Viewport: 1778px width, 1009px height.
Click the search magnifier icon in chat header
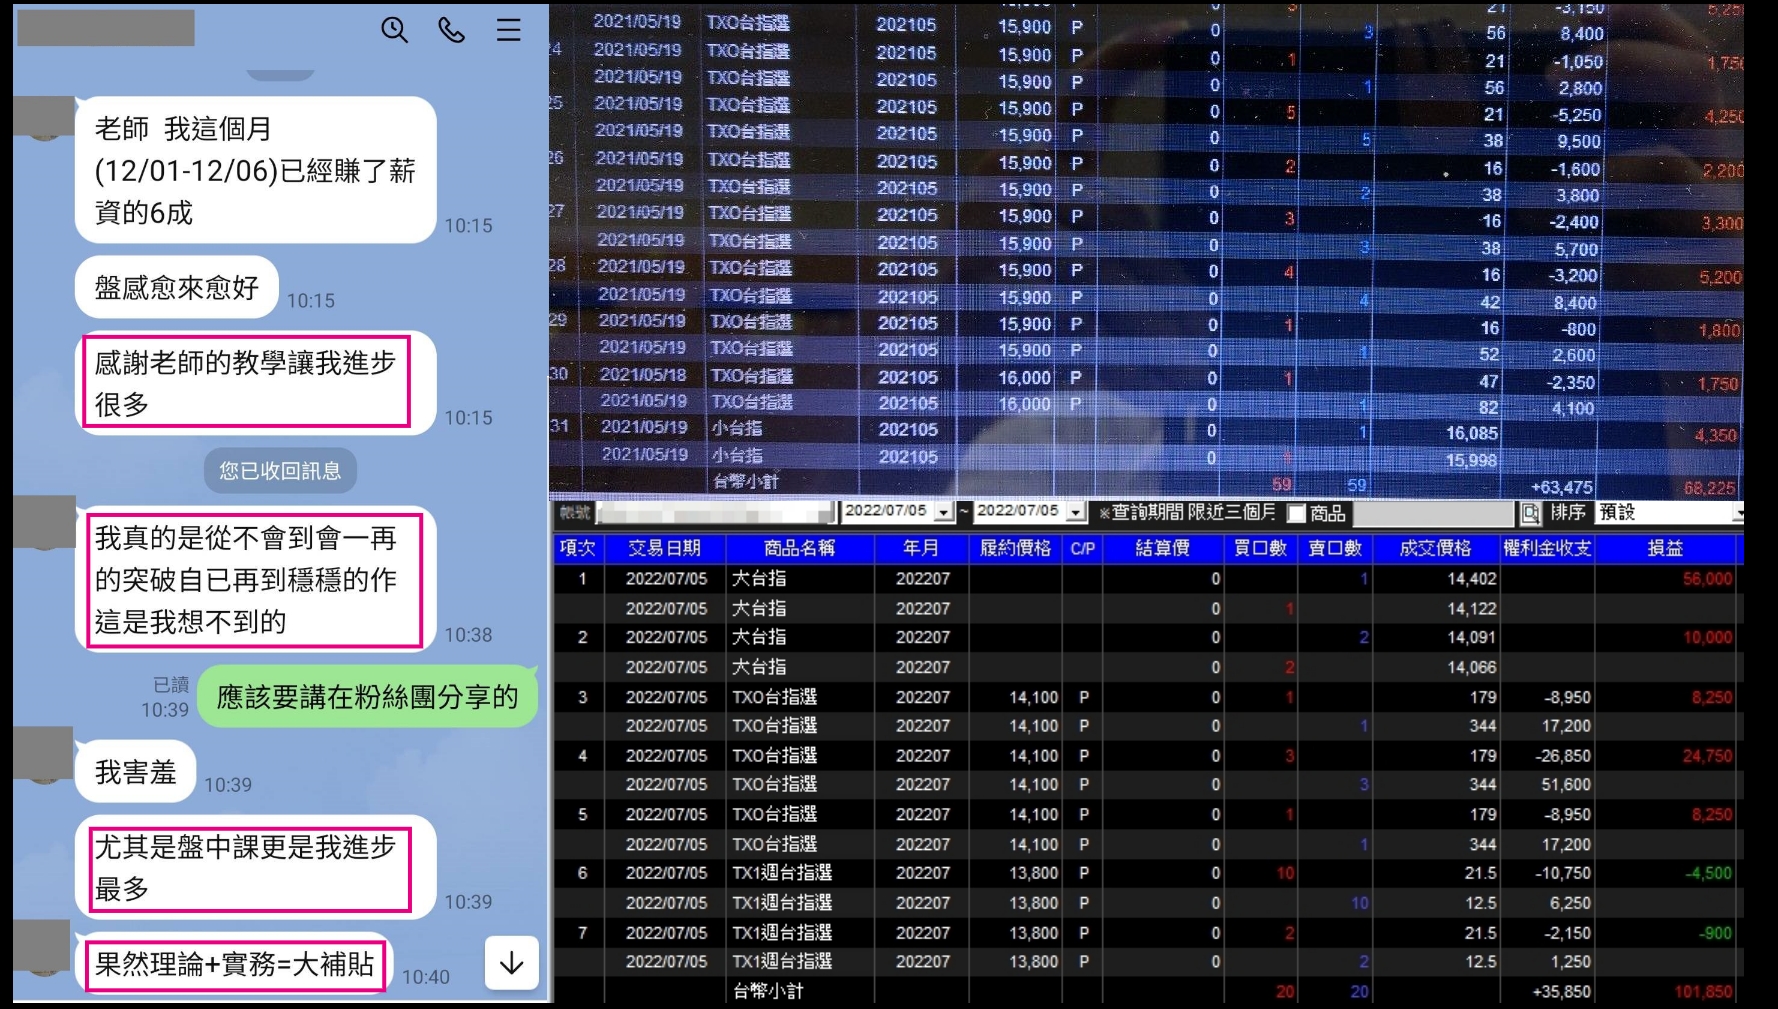tap(394, 30)
